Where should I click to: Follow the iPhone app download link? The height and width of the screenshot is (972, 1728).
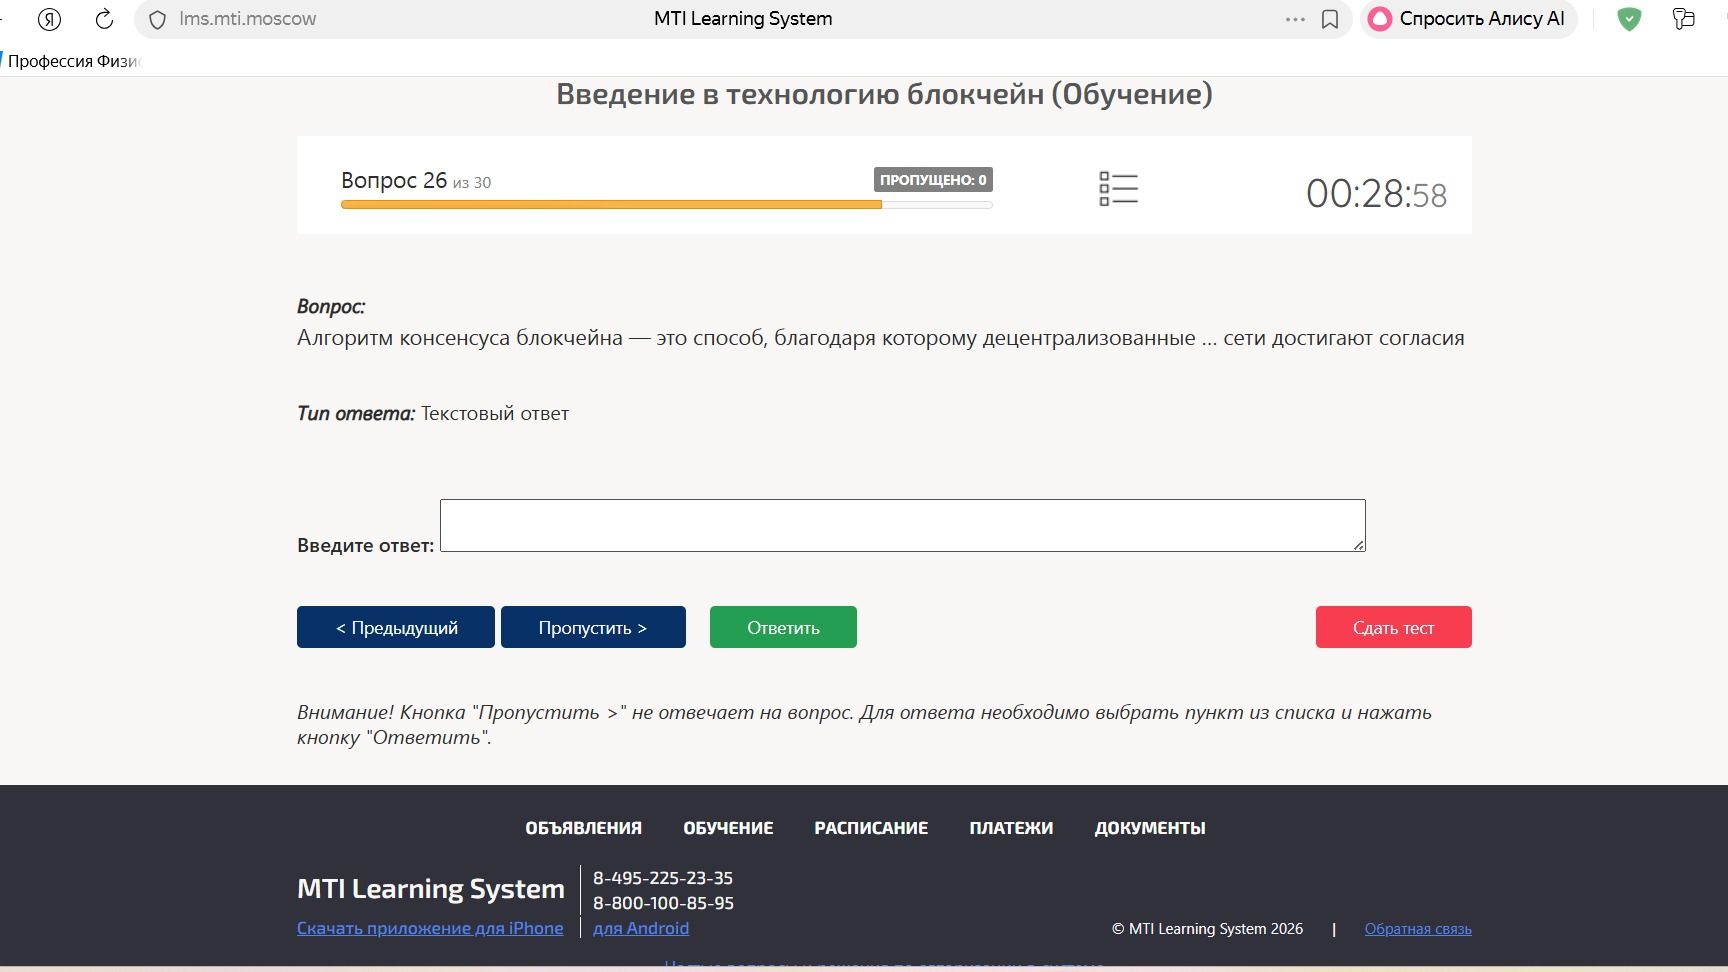(x=430, y=928)
